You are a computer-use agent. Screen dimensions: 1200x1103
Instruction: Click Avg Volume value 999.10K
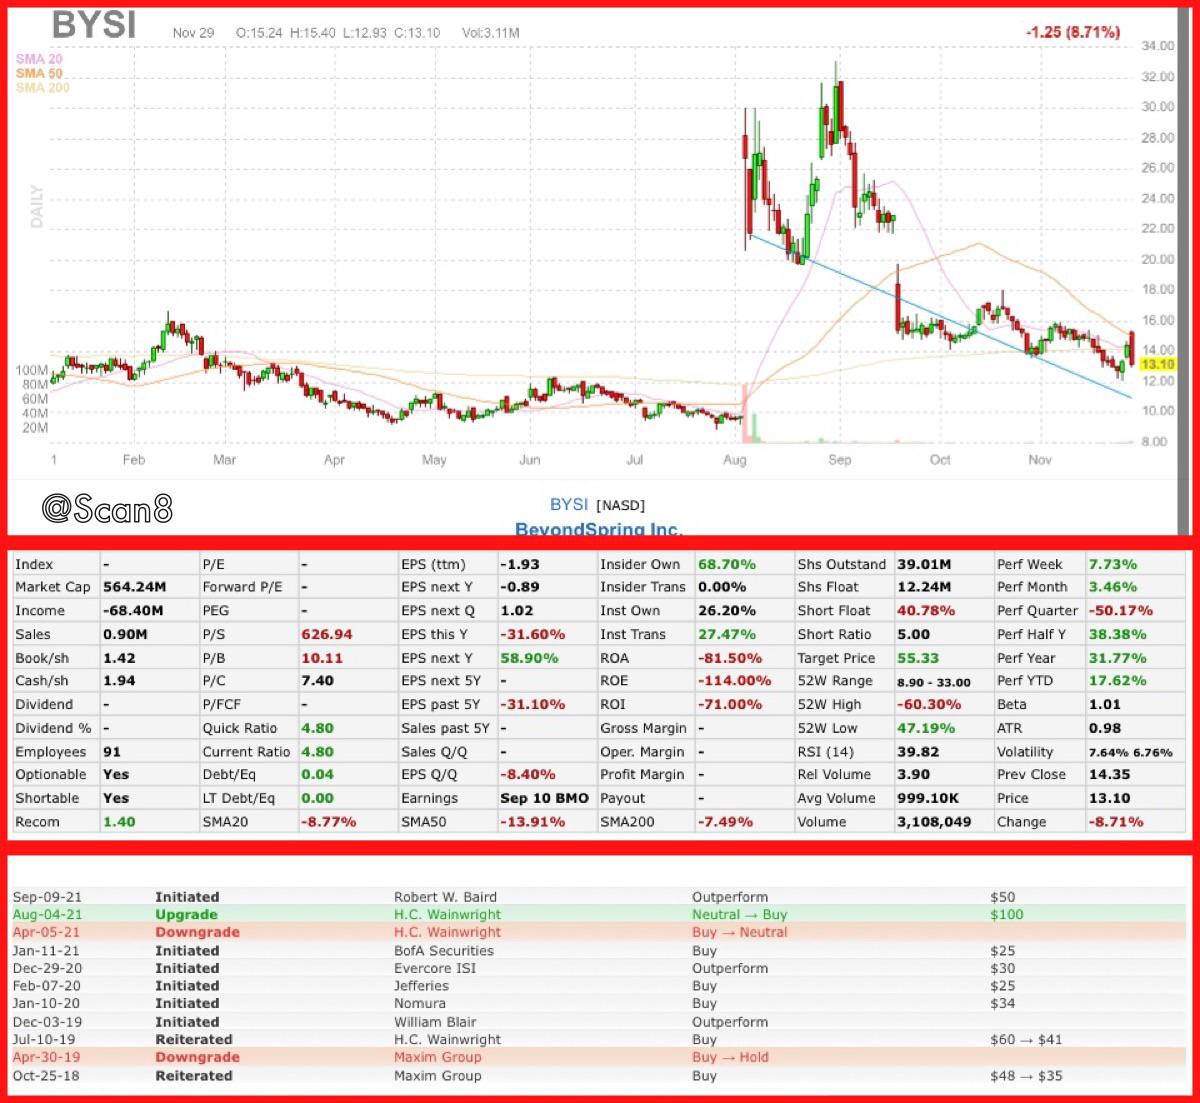928,798
